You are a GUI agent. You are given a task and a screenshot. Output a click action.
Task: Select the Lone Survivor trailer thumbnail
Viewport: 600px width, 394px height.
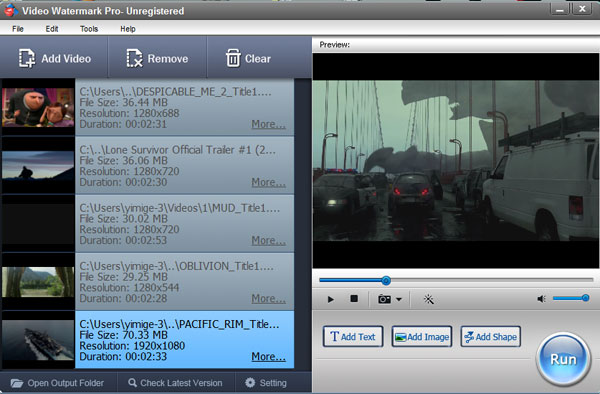[38, 165]
